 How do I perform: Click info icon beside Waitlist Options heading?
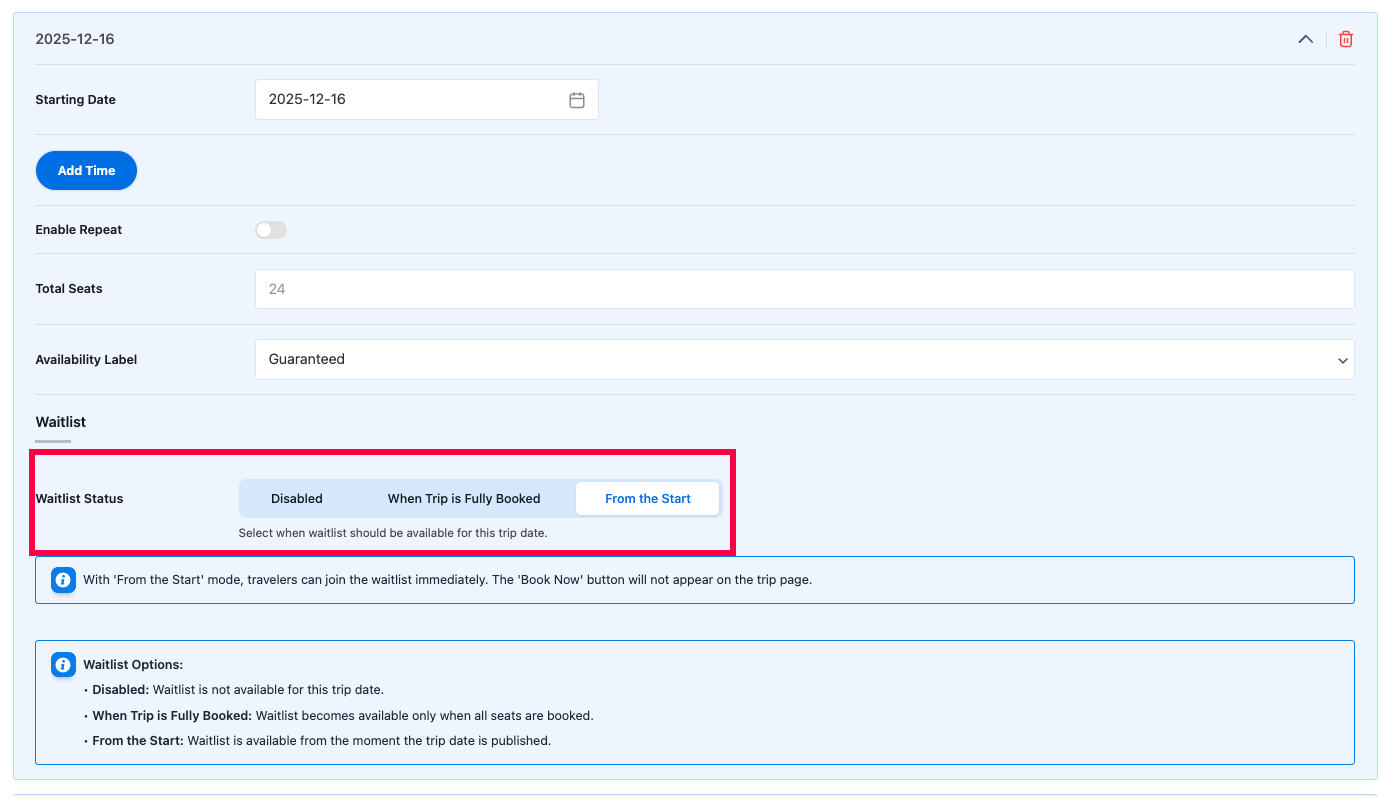tap(63, 664)
